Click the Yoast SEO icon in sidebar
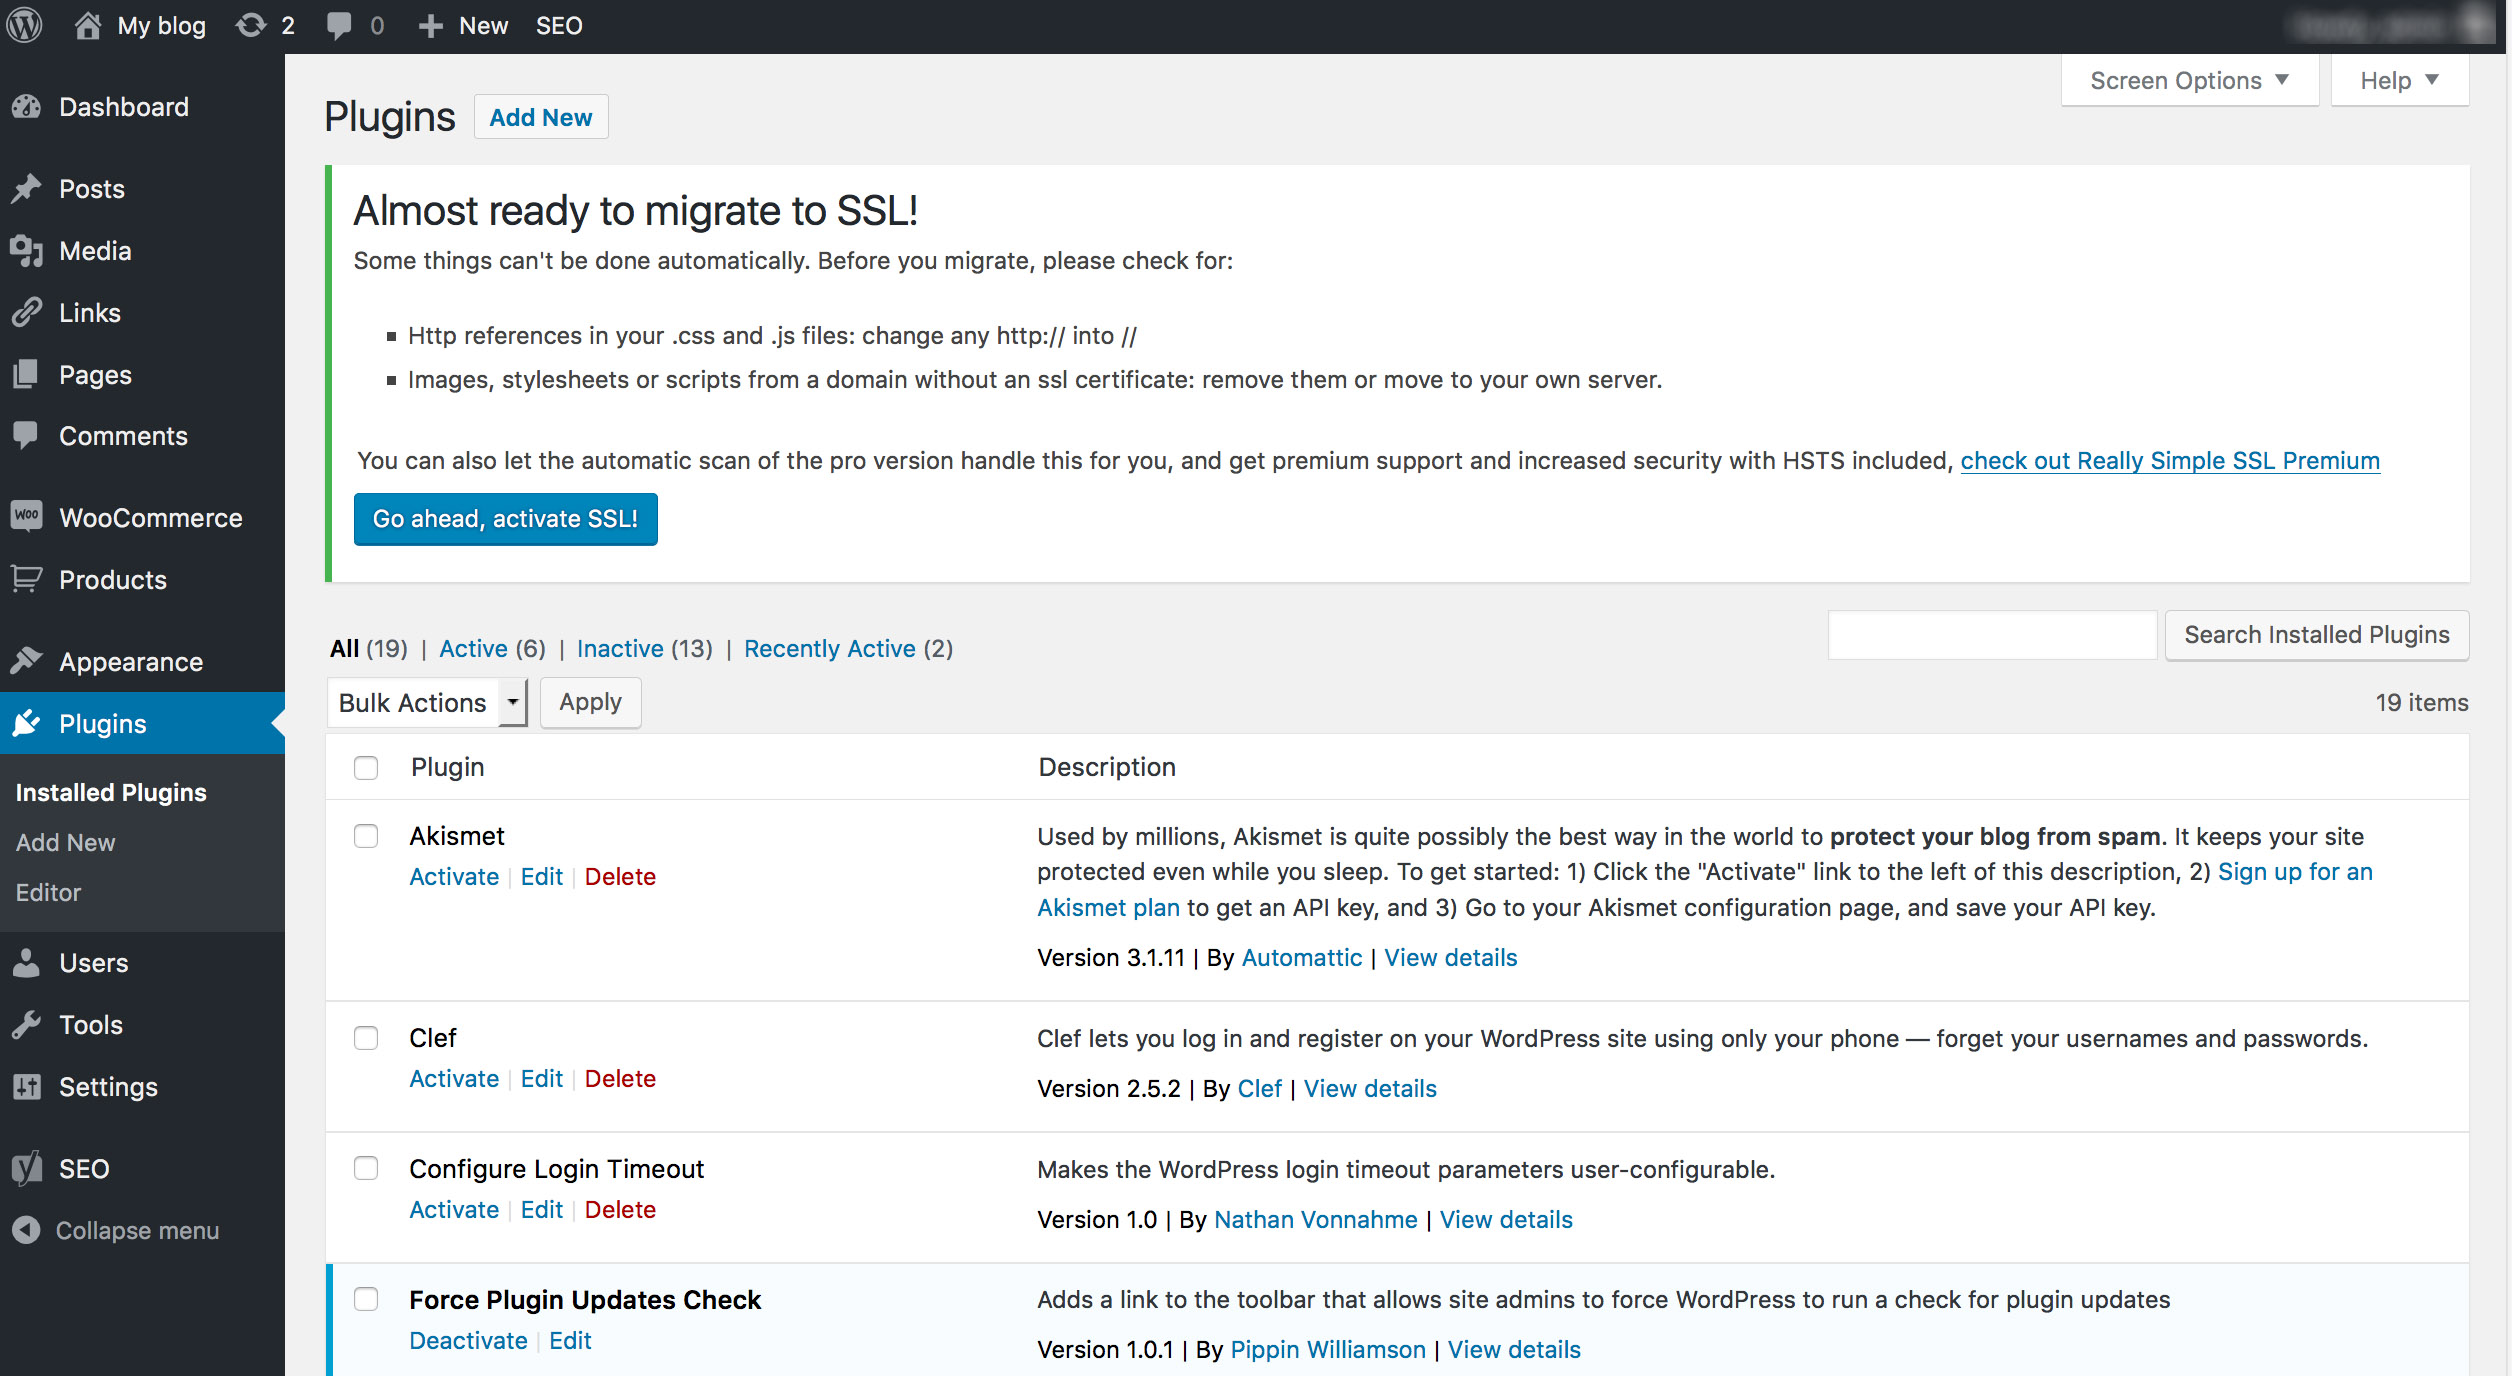The width and height of the screenshot is (2512, 1376). 27,1168
